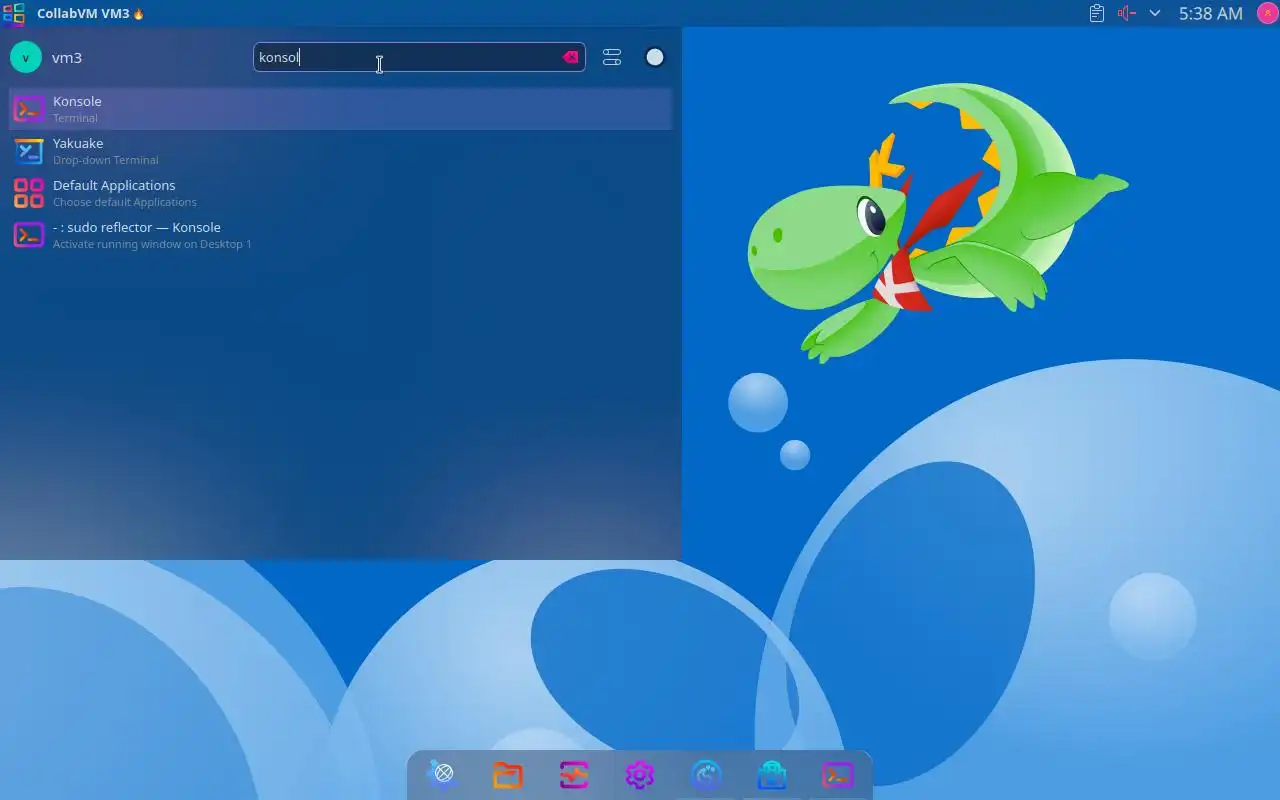Click the Yakuake result icon
This screenshot has height=800, width=1280.
click(x=29, y=150)
